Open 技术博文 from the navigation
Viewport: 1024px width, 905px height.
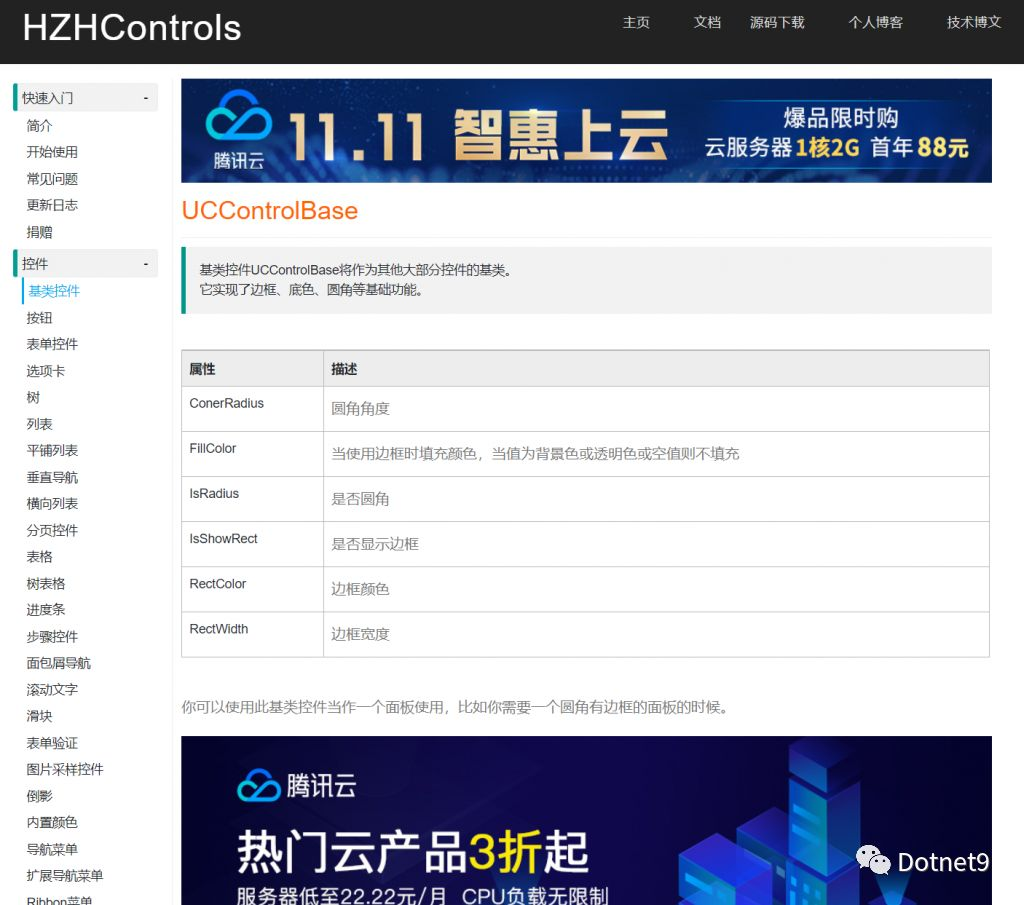(x=973, y=22)
